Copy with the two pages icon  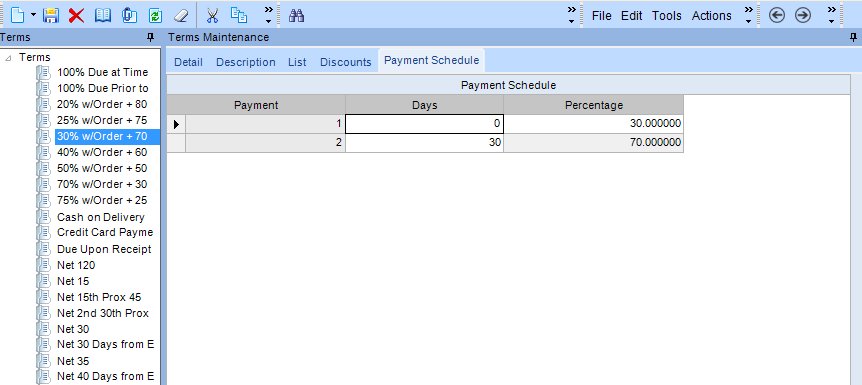pos(239,15)
